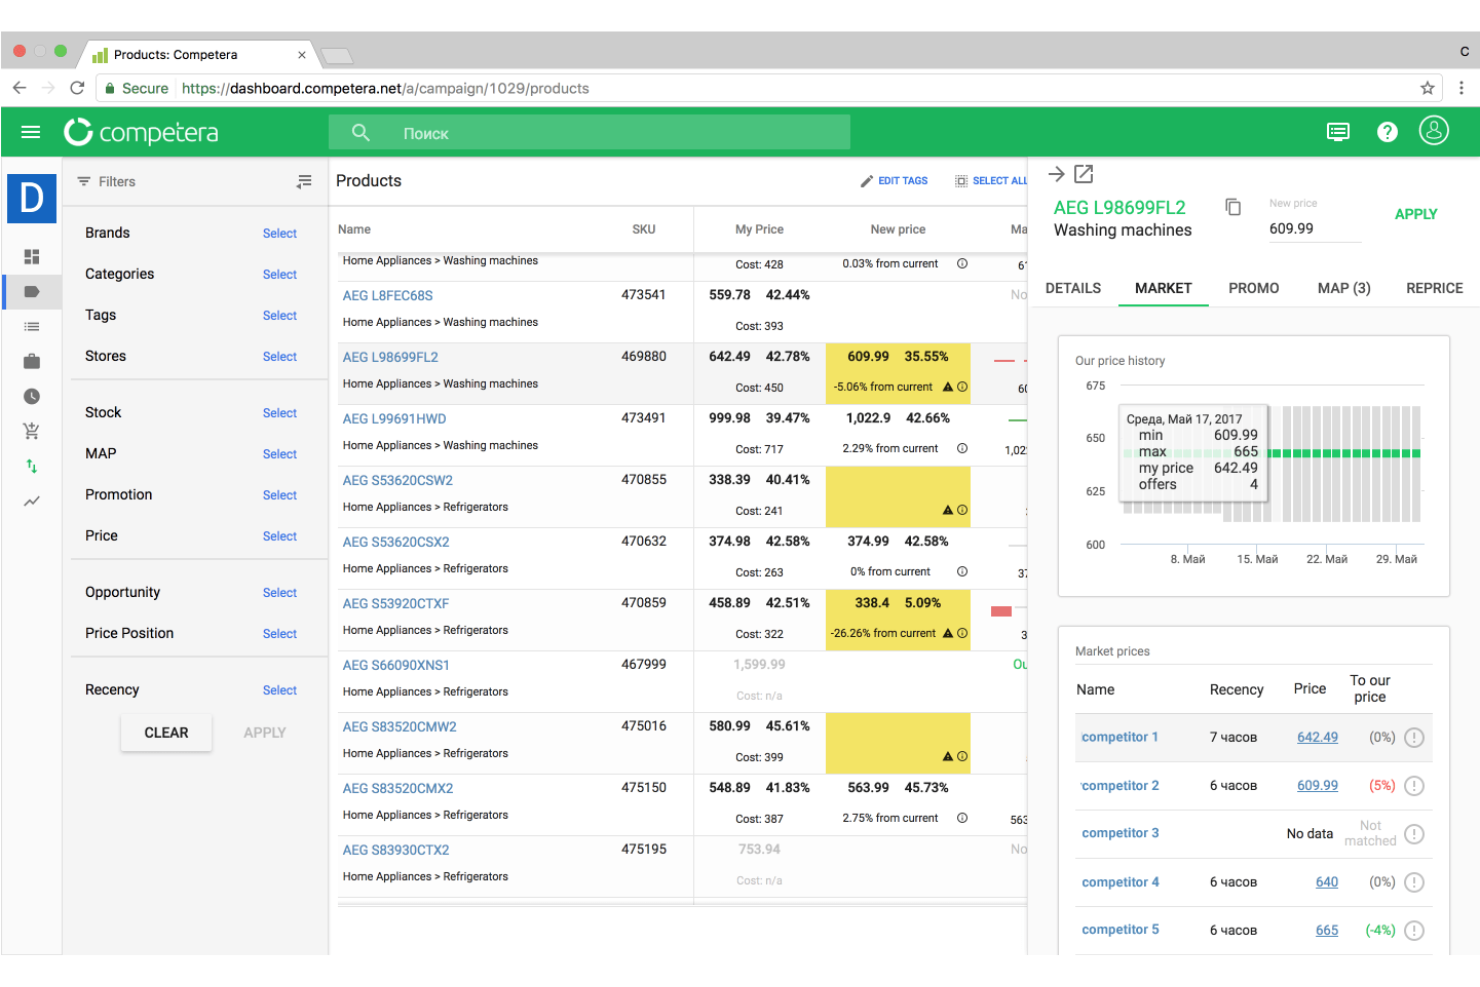This screenshot has height=987, width=1480.
Task: Open the feedback message icon in the header
Action: 1338,131
